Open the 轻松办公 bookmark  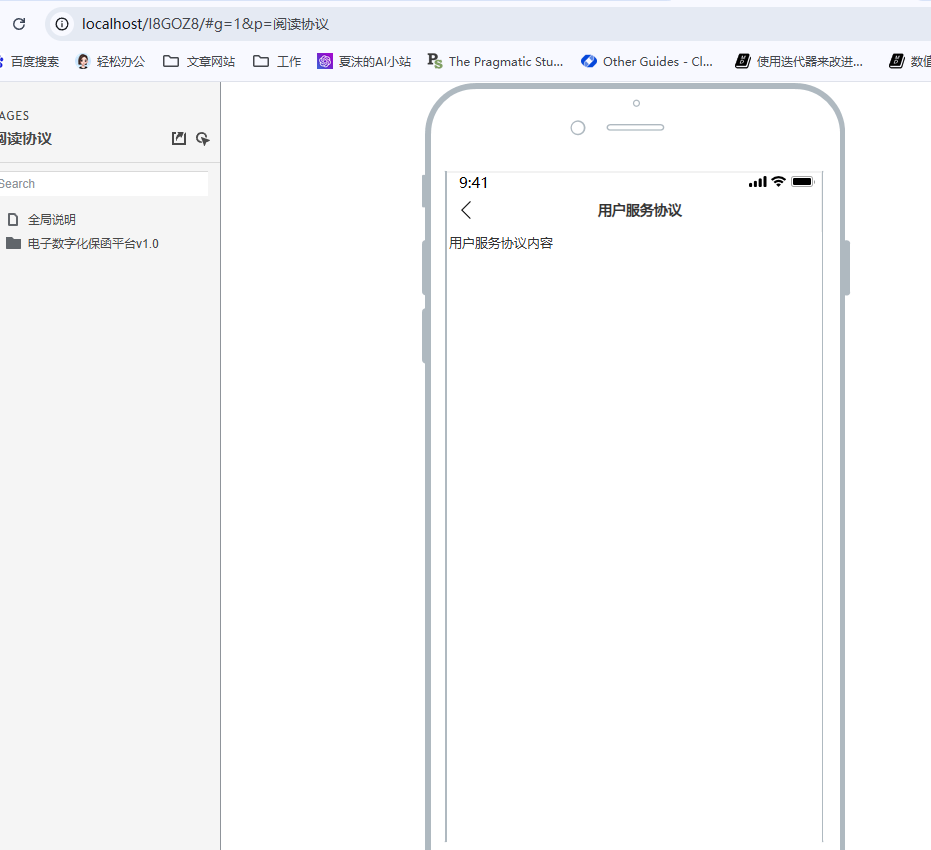[x=111, y=61]
